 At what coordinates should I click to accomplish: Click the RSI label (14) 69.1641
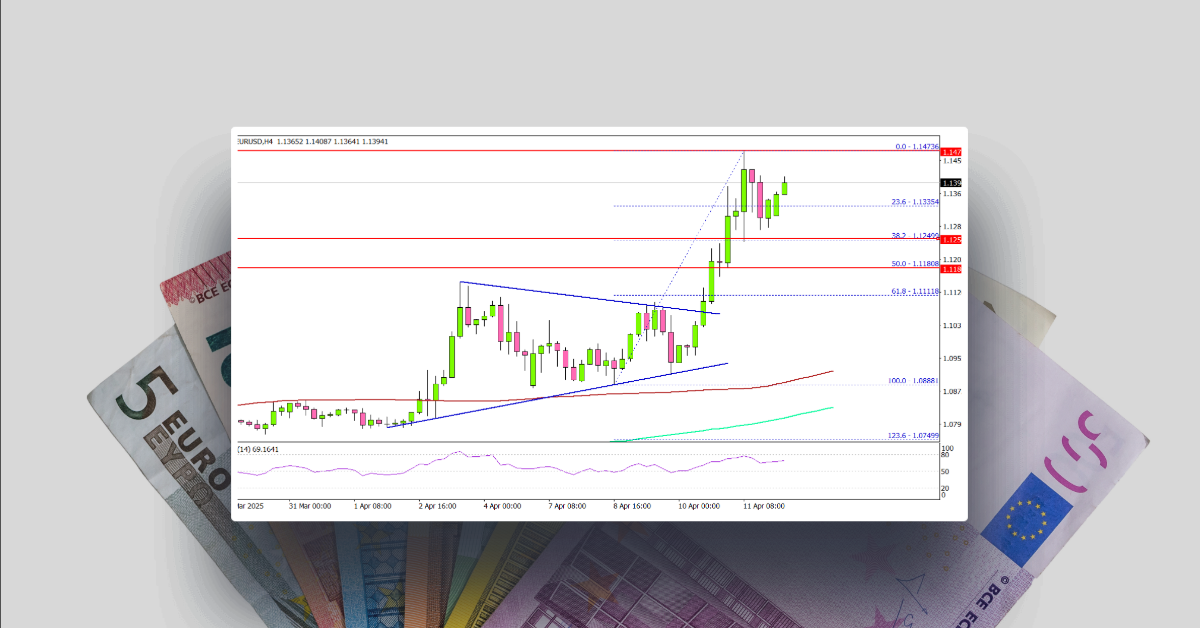tap(258, 450)
